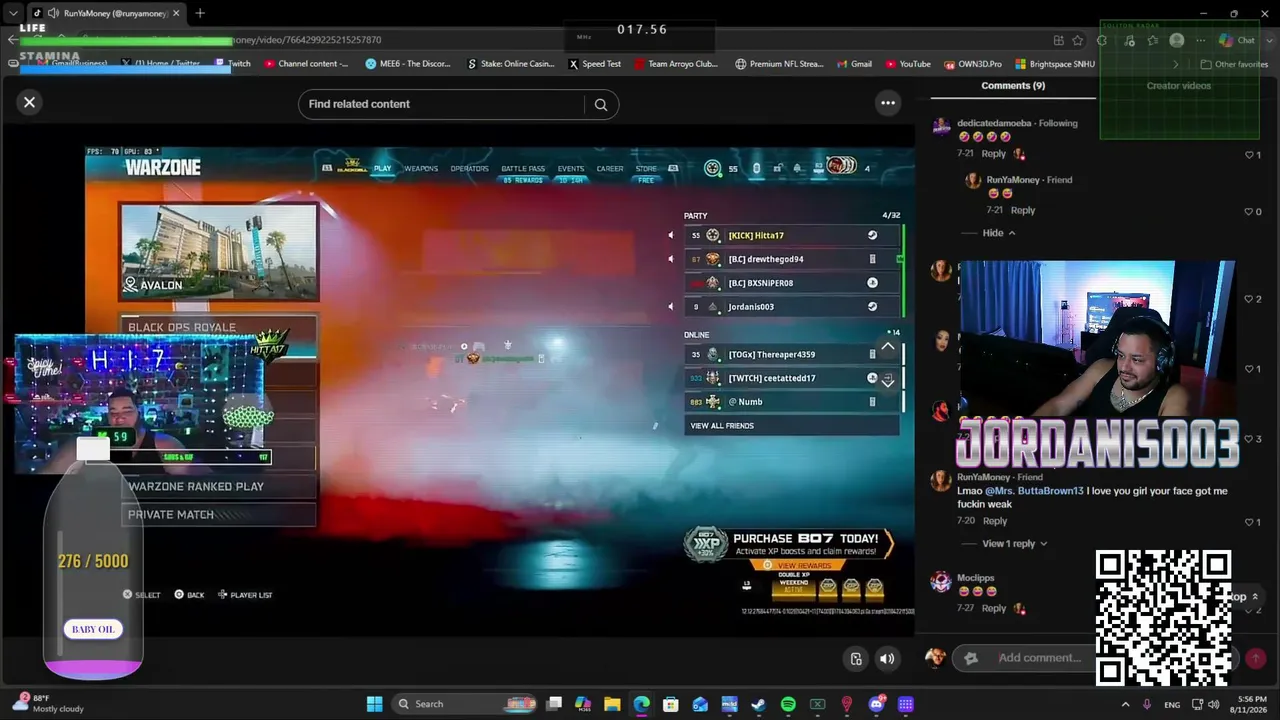Reply to RunYaMoney's 7-21 emoji reply
Viewport: 1280px width, 720px height.
1023,211
